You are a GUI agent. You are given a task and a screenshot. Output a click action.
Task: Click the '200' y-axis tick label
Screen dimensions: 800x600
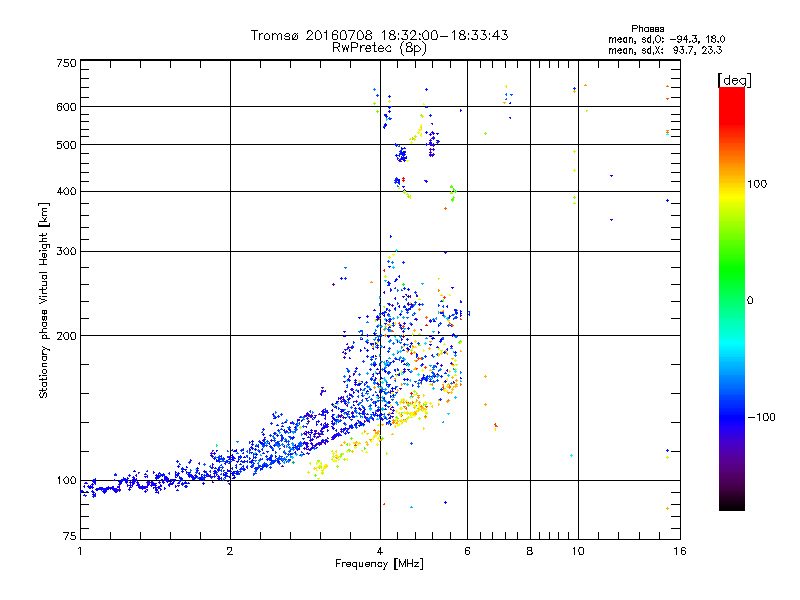pyautogui.click(x=66, y=336)
